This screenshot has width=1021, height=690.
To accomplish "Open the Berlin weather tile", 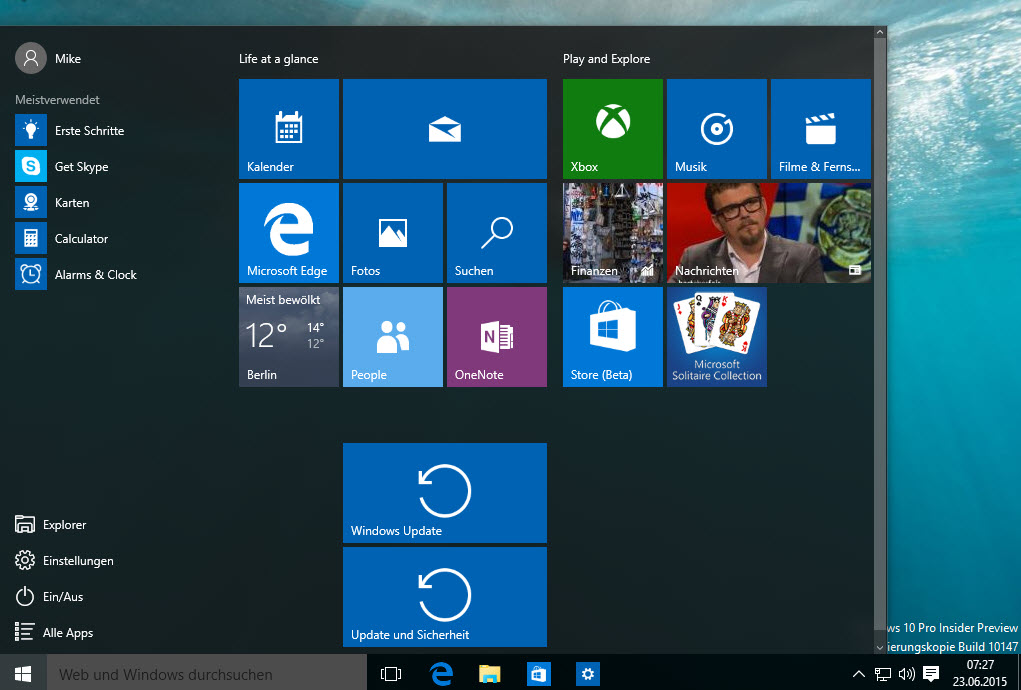I will click(x=288, y=337).
